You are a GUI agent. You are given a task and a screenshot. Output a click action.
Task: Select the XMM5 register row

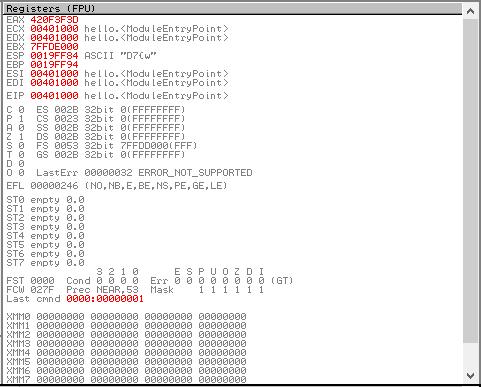point(126,361)
